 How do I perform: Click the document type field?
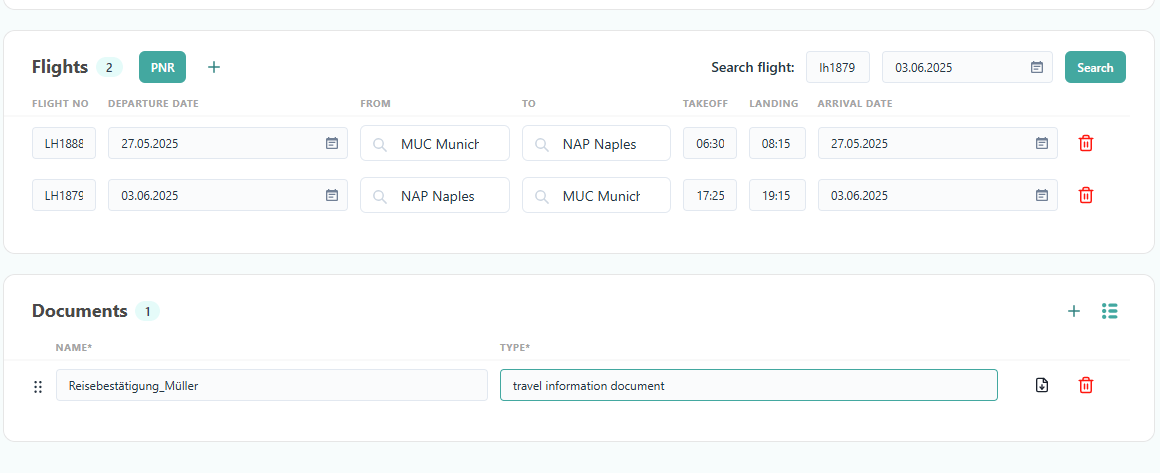[x=748, y=385]
